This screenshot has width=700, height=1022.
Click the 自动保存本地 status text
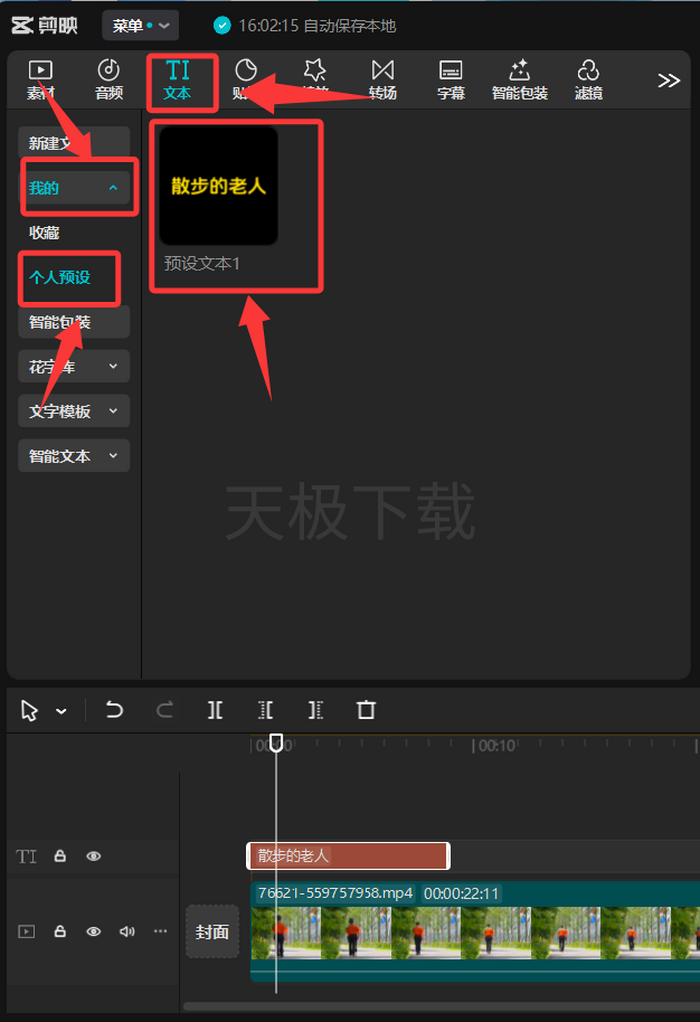coord(350,25)
